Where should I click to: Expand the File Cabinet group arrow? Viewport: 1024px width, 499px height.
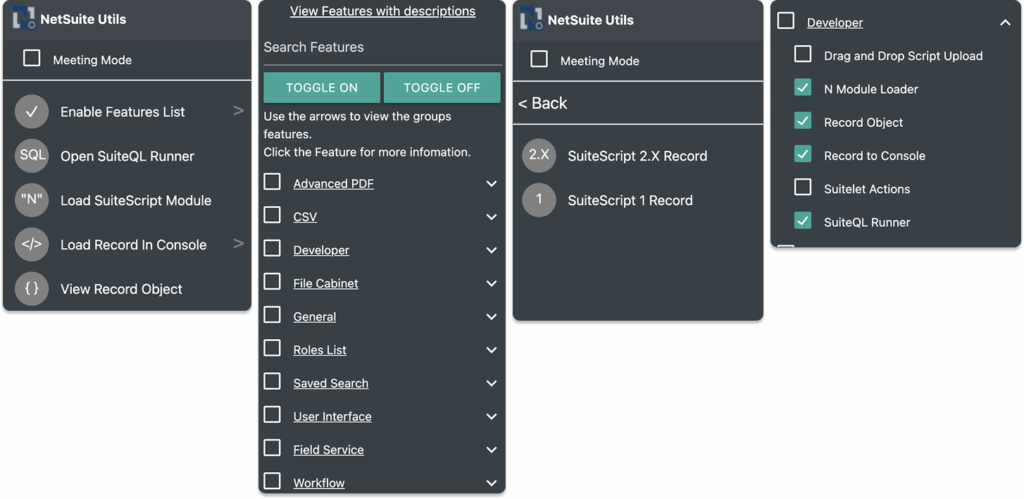click(x=492, y=284)
